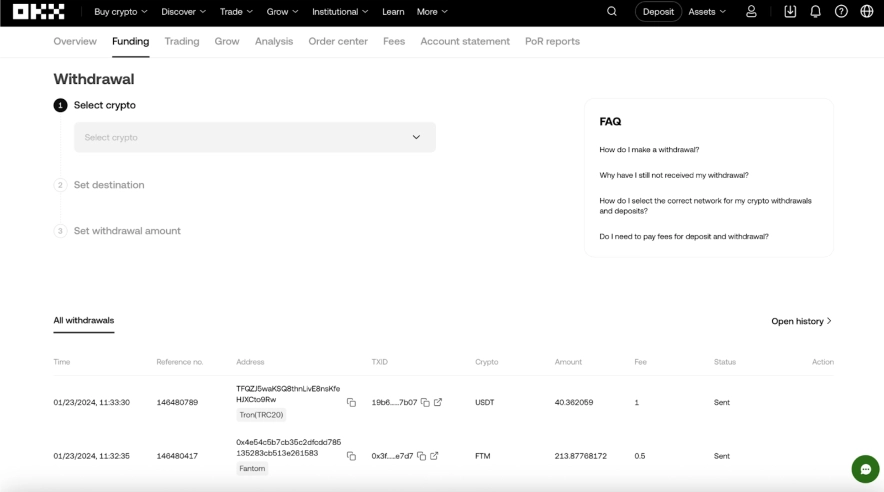This screenshot has width=884, height=492.
Task: Open the 'How do I make a withdrawal?' FAQ
Action: [x=649, y=150]
